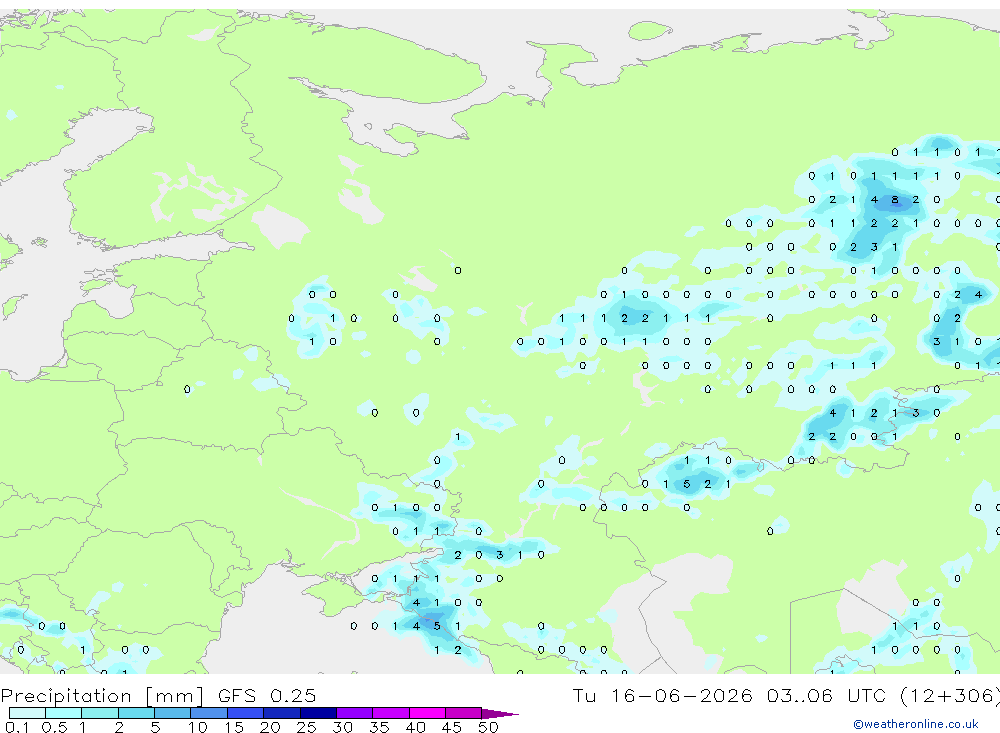Click the '0.5' legend label
Viewport: 1000px width, 733px height.
pyautogui.click(x=54, y=727)
